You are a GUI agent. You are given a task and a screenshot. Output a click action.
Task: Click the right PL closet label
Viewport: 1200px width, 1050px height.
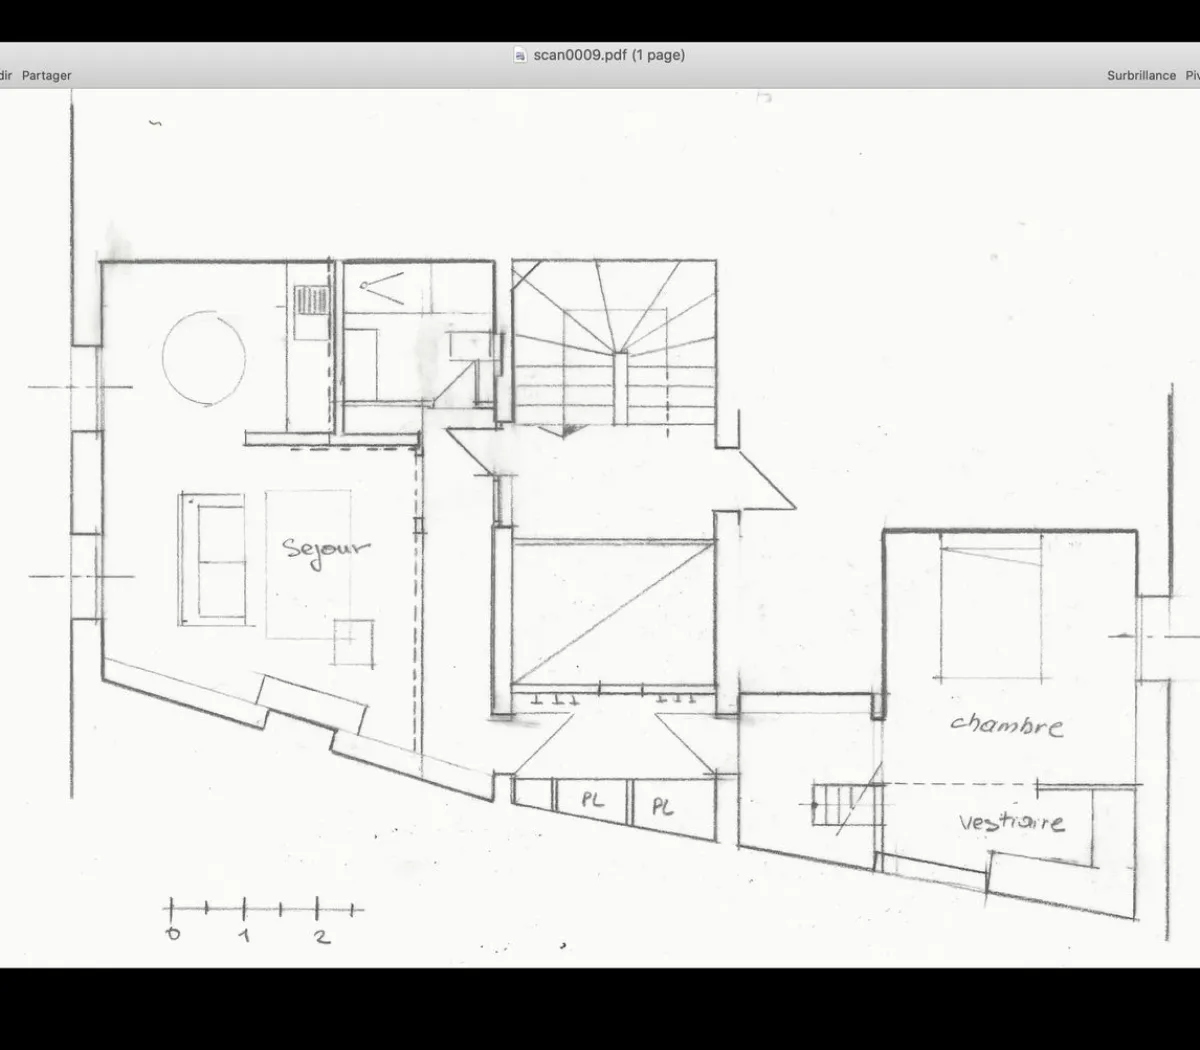coord(662,806)
